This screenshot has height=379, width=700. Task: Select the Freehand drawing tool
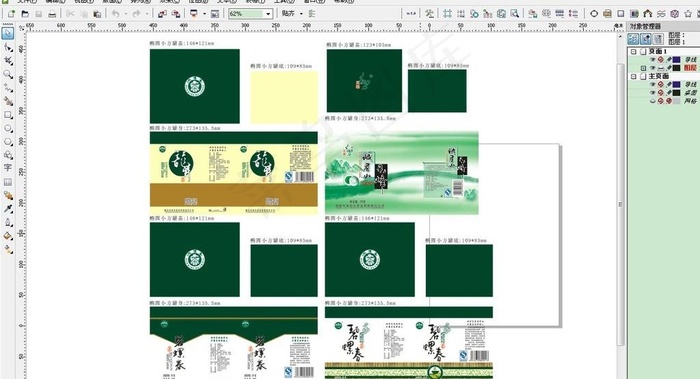[8, 88]
